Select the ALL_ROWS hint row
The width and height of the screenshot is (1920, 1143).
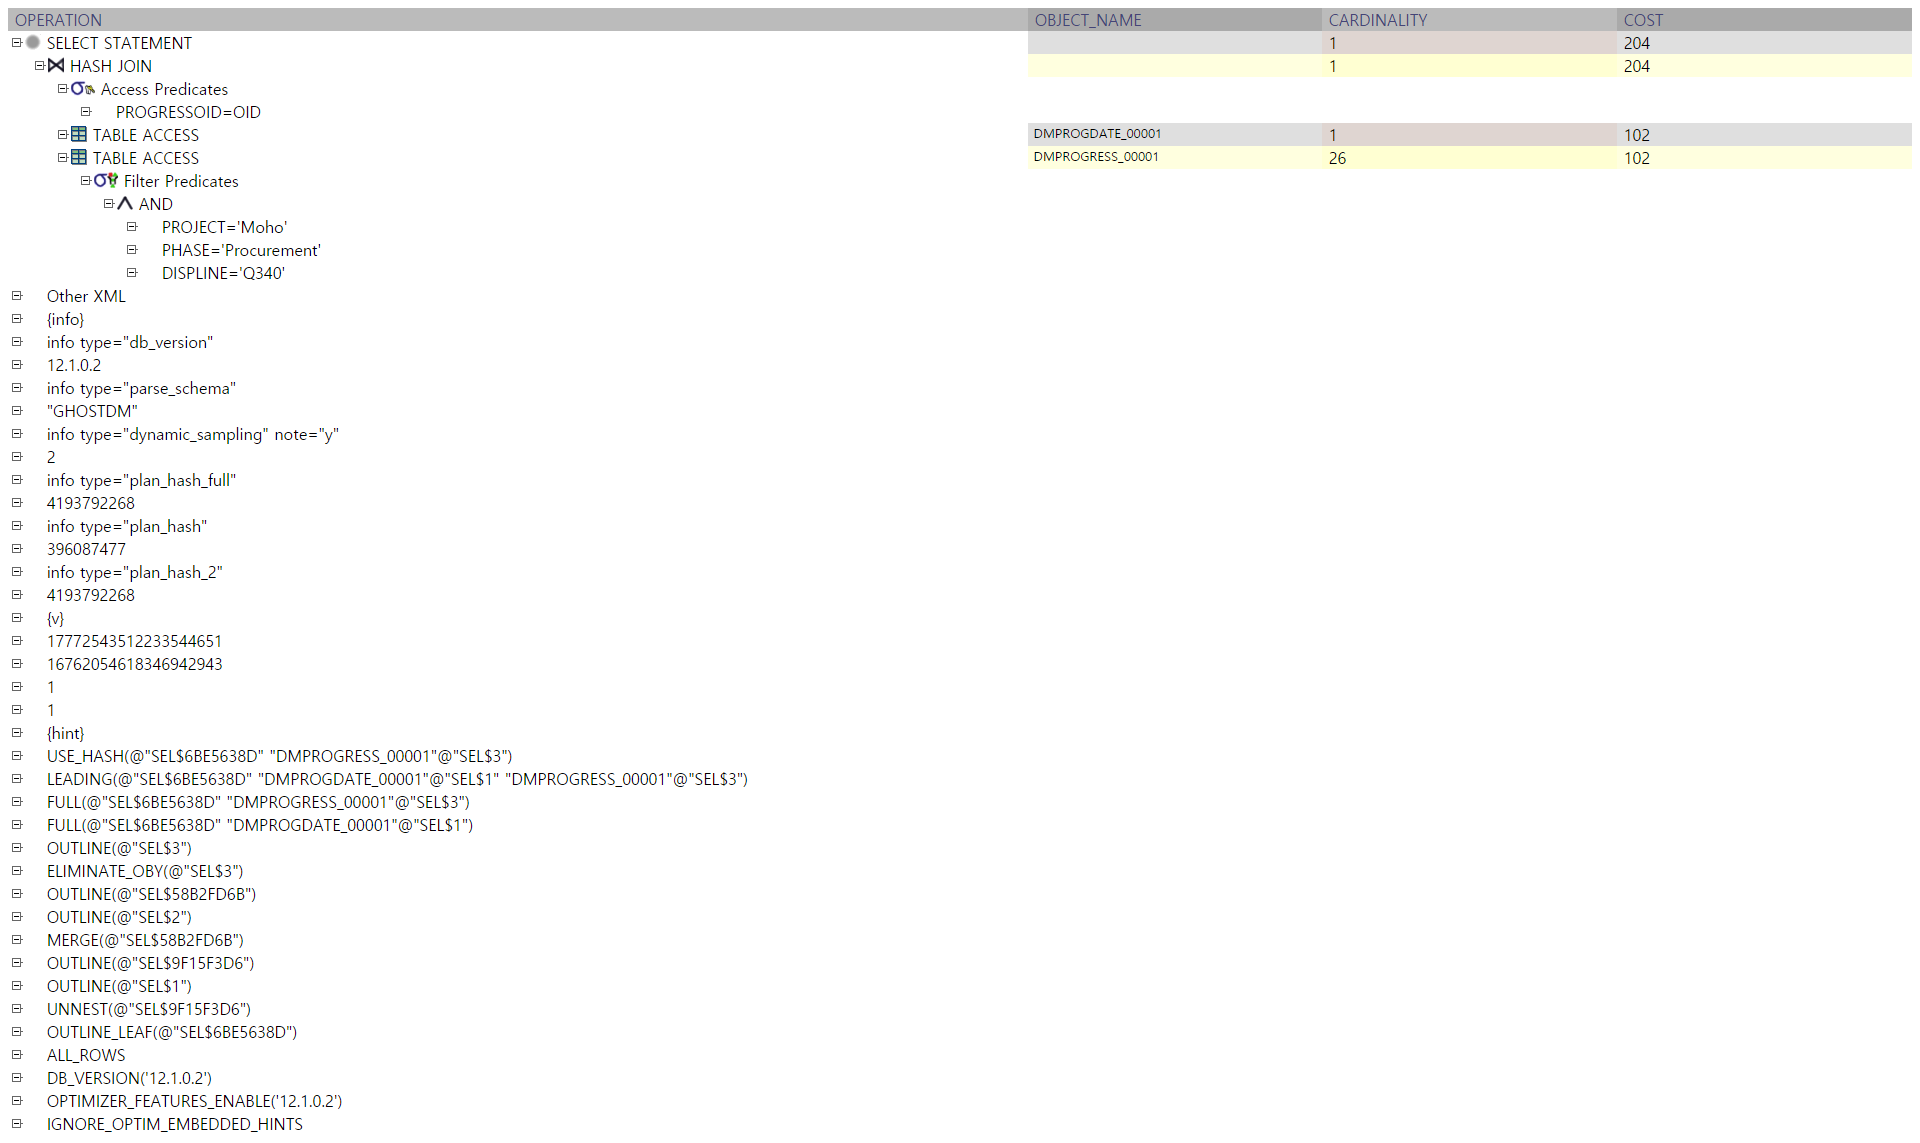(86, 1055)
